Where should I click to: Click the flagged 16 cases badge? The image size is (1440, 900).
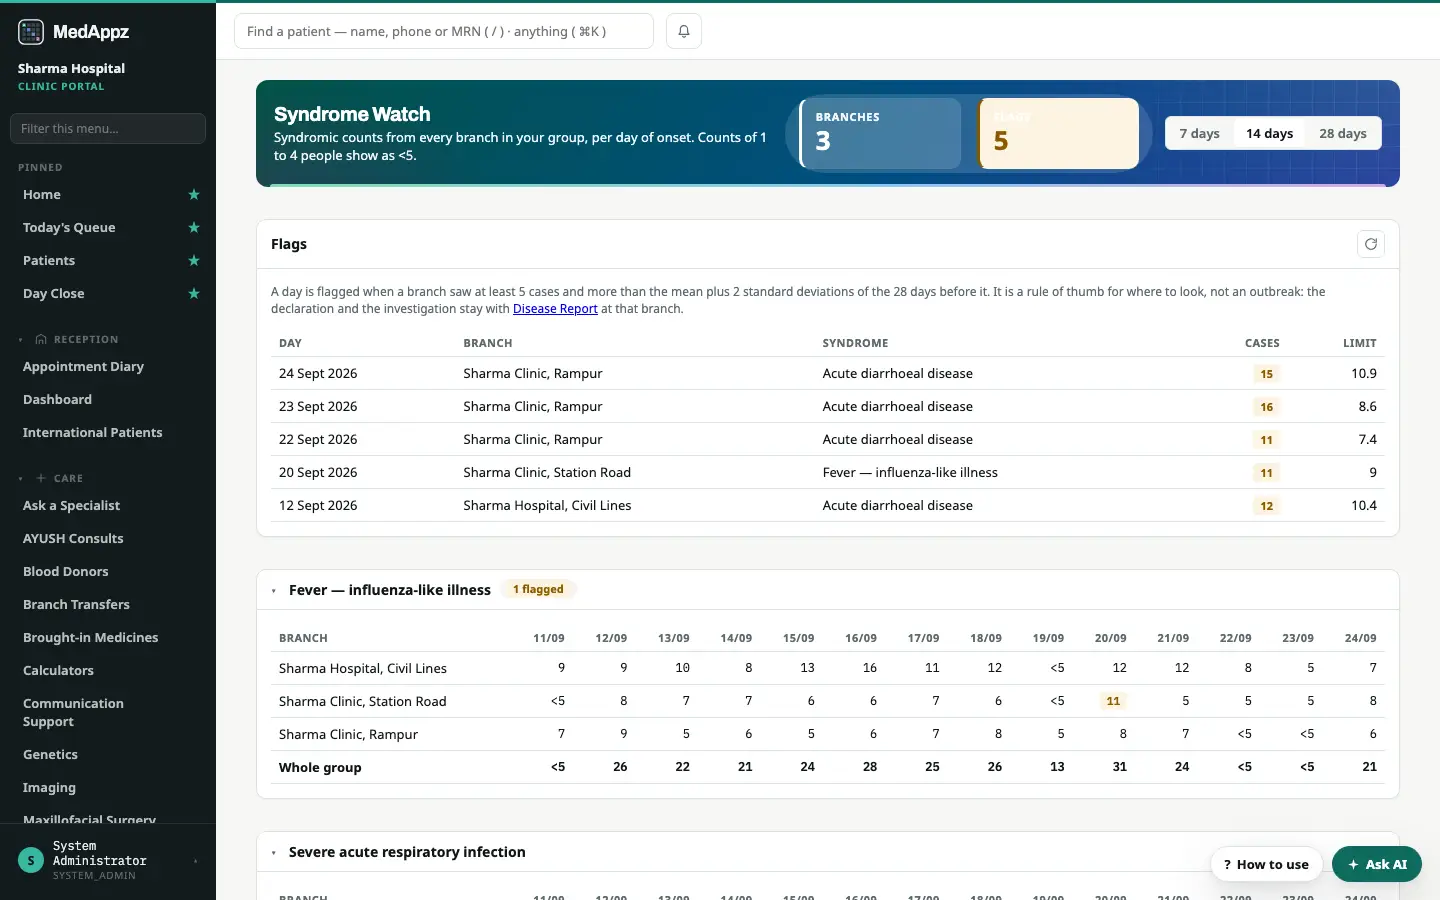(1267, 407)
